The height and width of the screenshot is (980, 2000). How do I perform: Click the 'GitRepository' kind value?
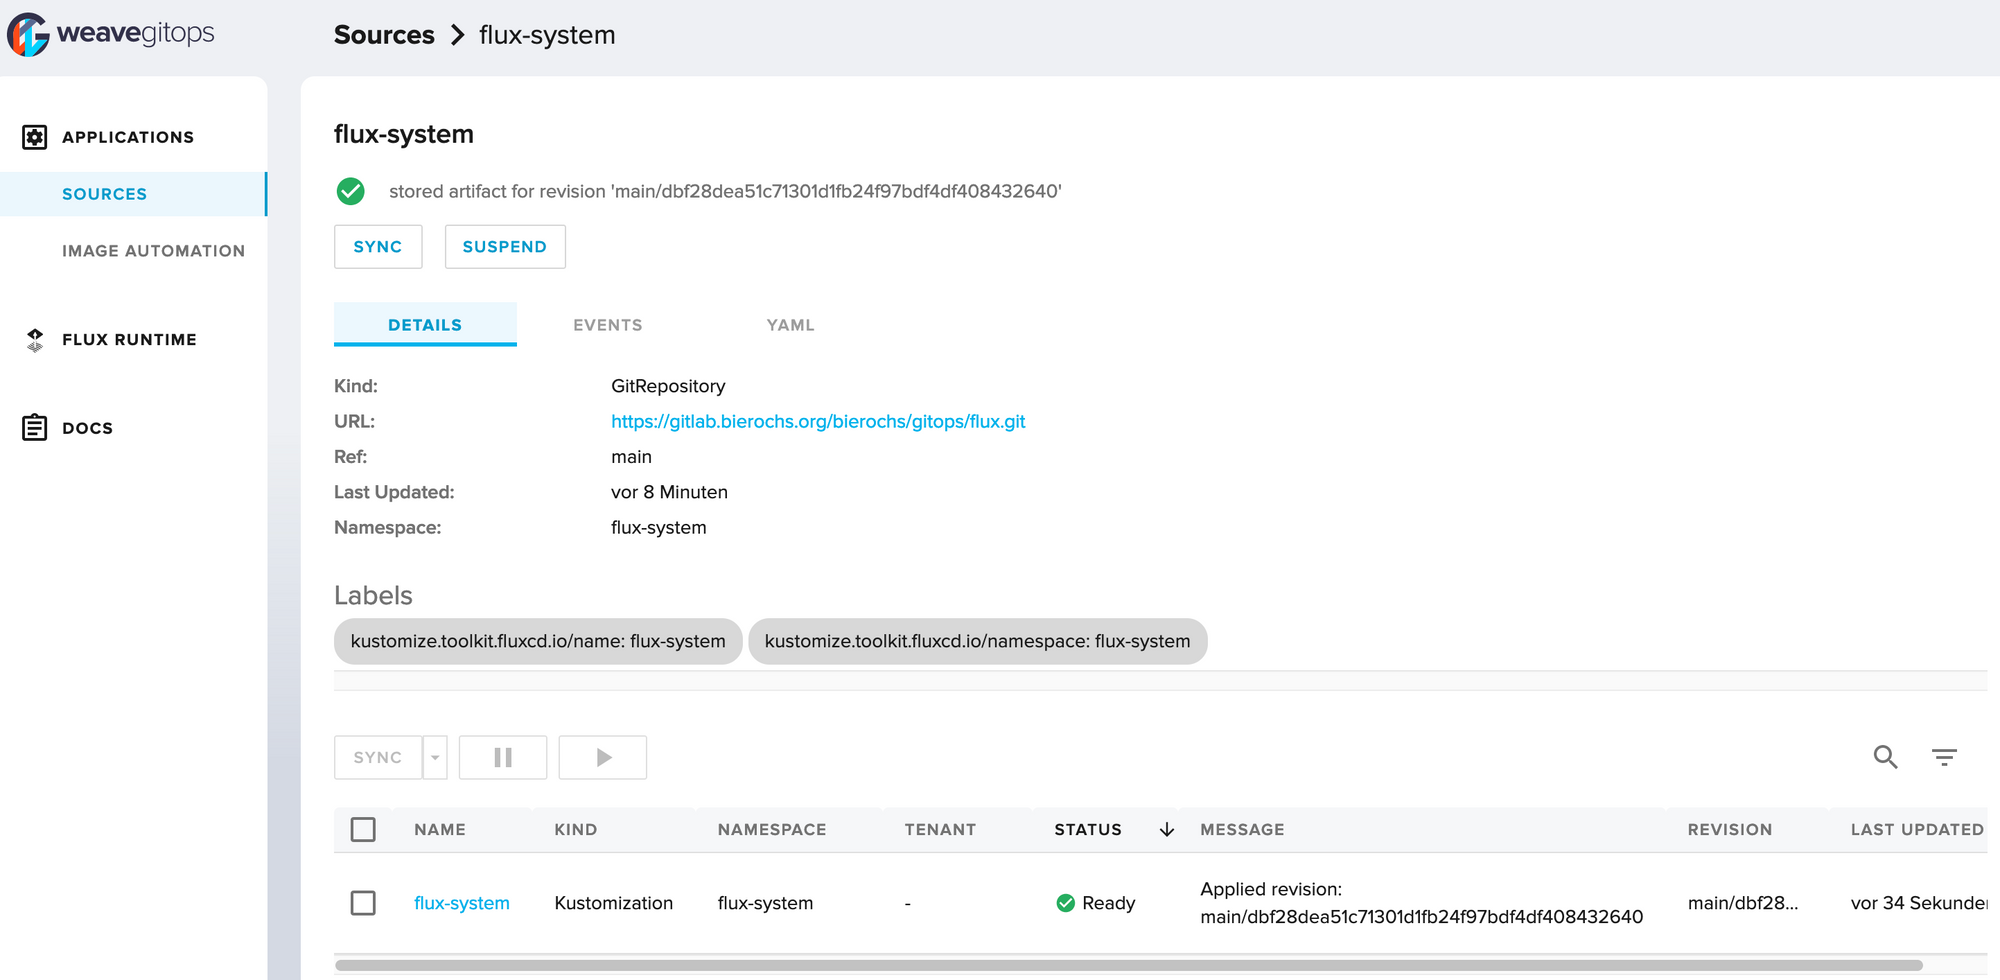[668, 386]
